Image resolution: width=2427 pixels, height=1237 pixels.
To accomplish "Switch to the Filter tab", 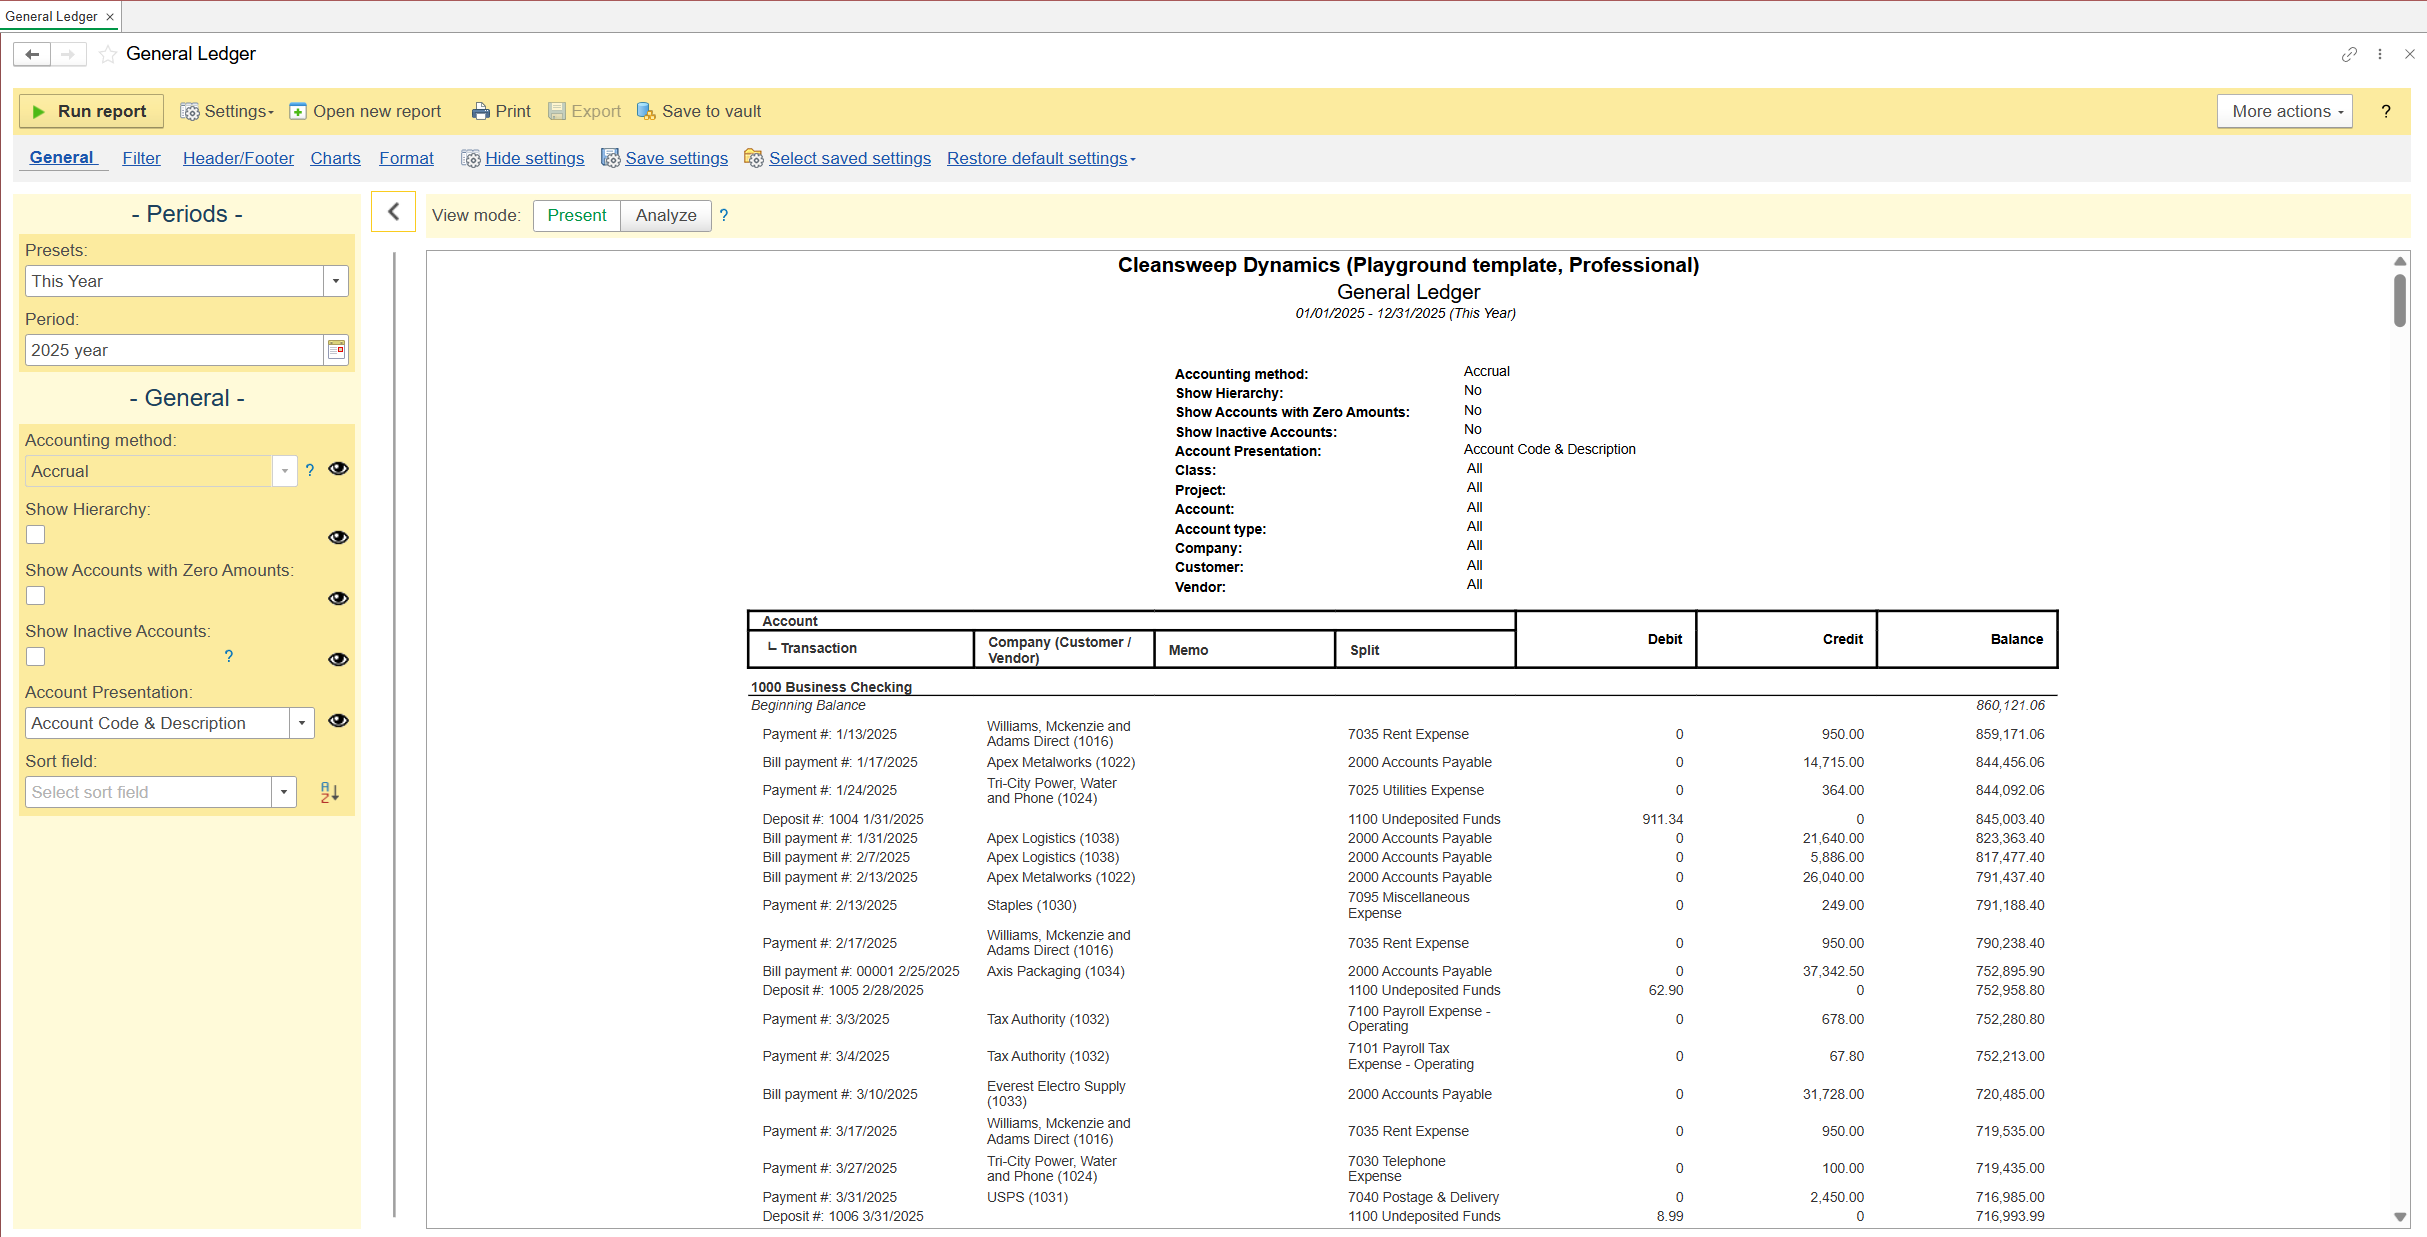I will (141, 158).
